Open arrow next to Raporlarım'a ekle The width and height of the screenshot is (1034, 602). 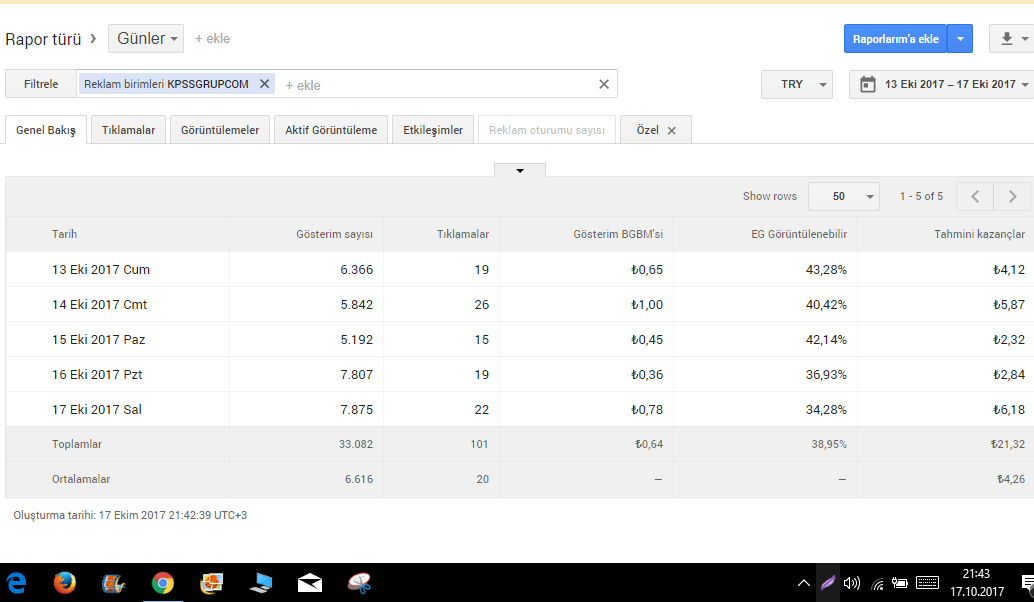[959, 39]
